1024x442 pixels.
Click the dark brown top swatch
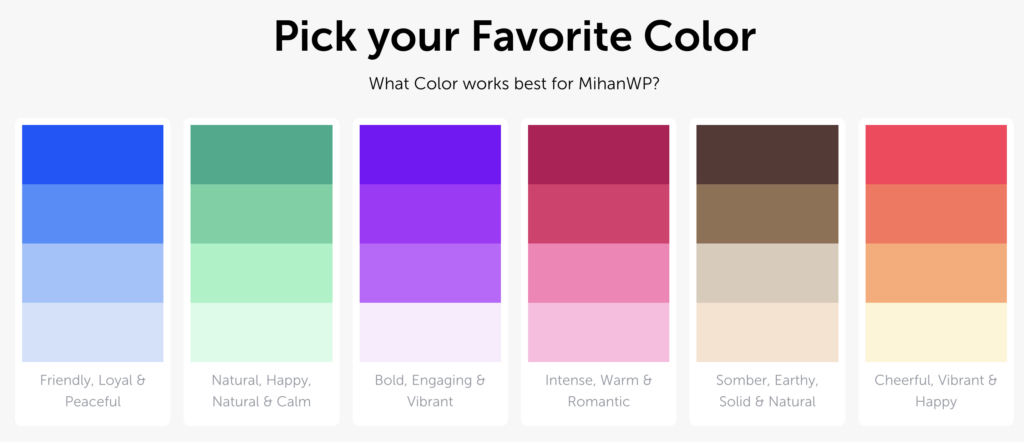pyautogui.click(x=767, y=155)
